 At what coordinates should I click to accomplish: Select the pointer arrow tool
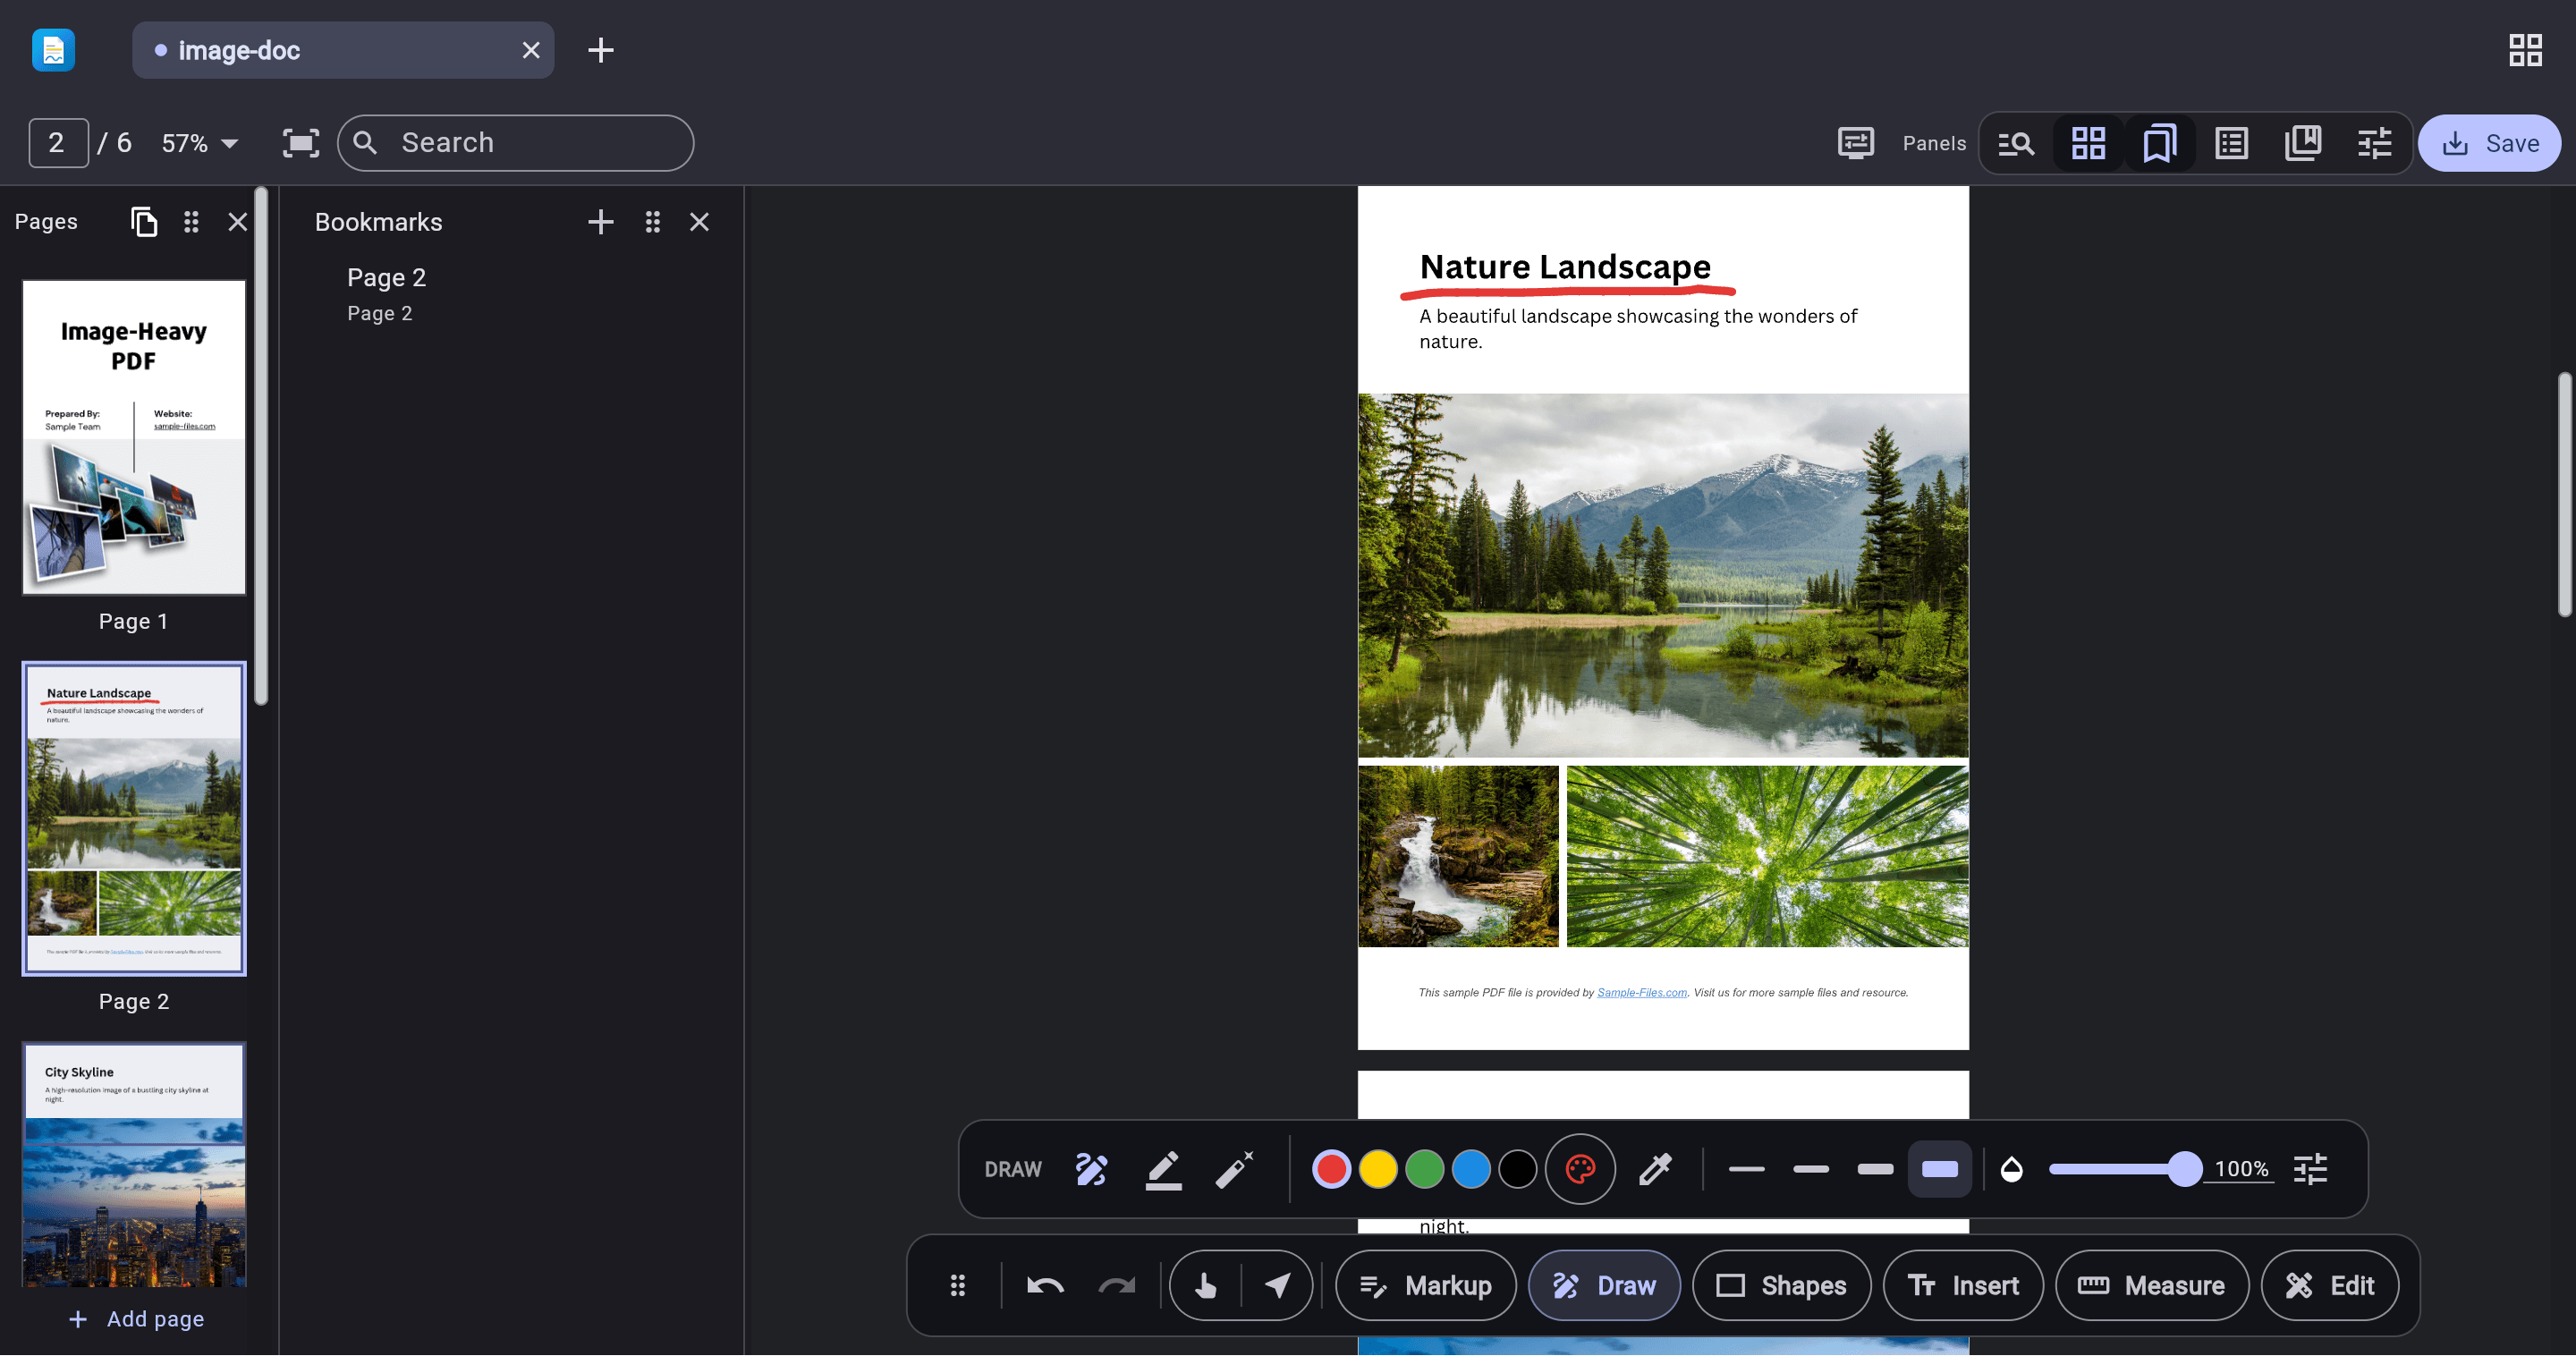[1277, 1285]
